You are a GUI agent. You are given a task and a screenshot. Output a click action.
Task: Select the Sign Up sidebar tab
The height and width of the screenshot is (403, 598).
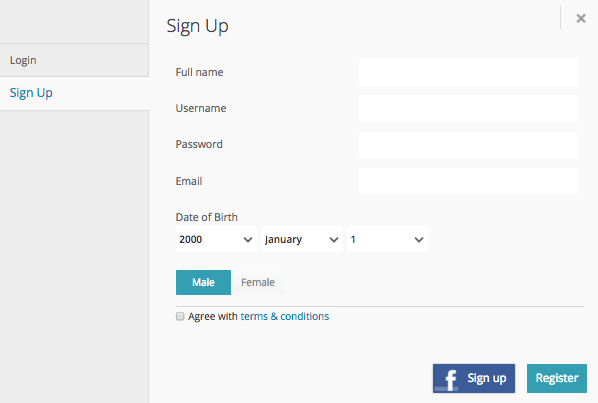pos(74,93)
